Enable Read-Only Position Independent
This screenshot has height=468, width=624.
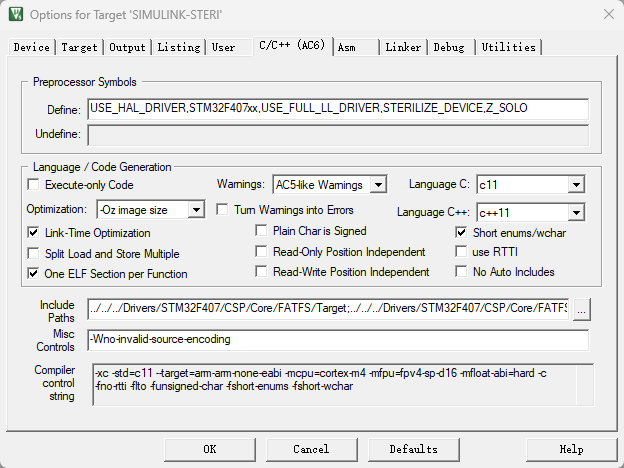point(261,252)
